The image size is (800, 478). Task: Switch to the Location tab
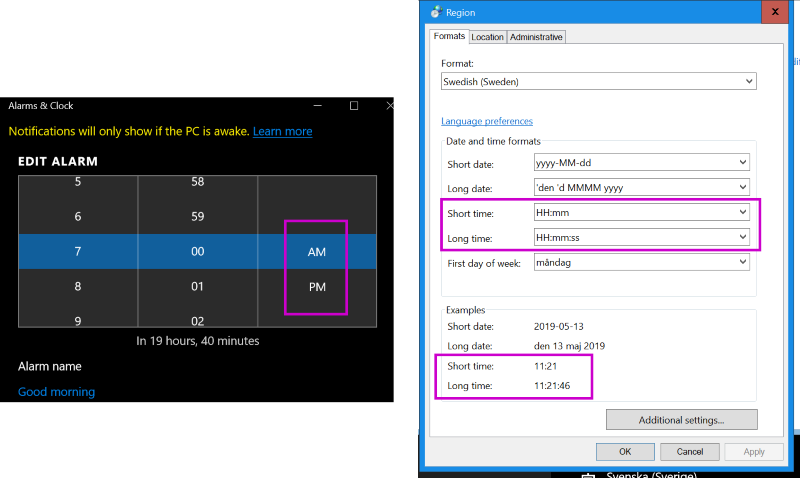click(487, 37)
